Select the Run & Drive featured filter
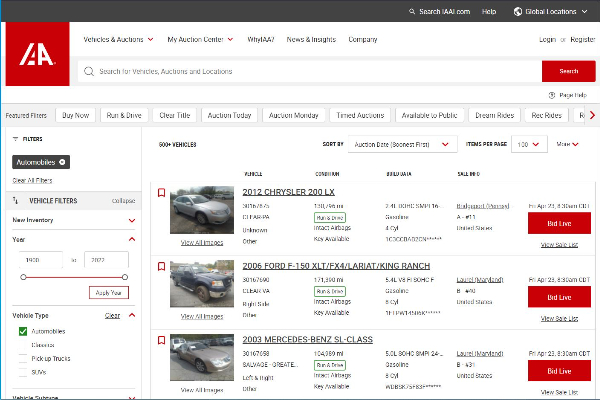This screenshot has width=600, height=400. (124, 115)
